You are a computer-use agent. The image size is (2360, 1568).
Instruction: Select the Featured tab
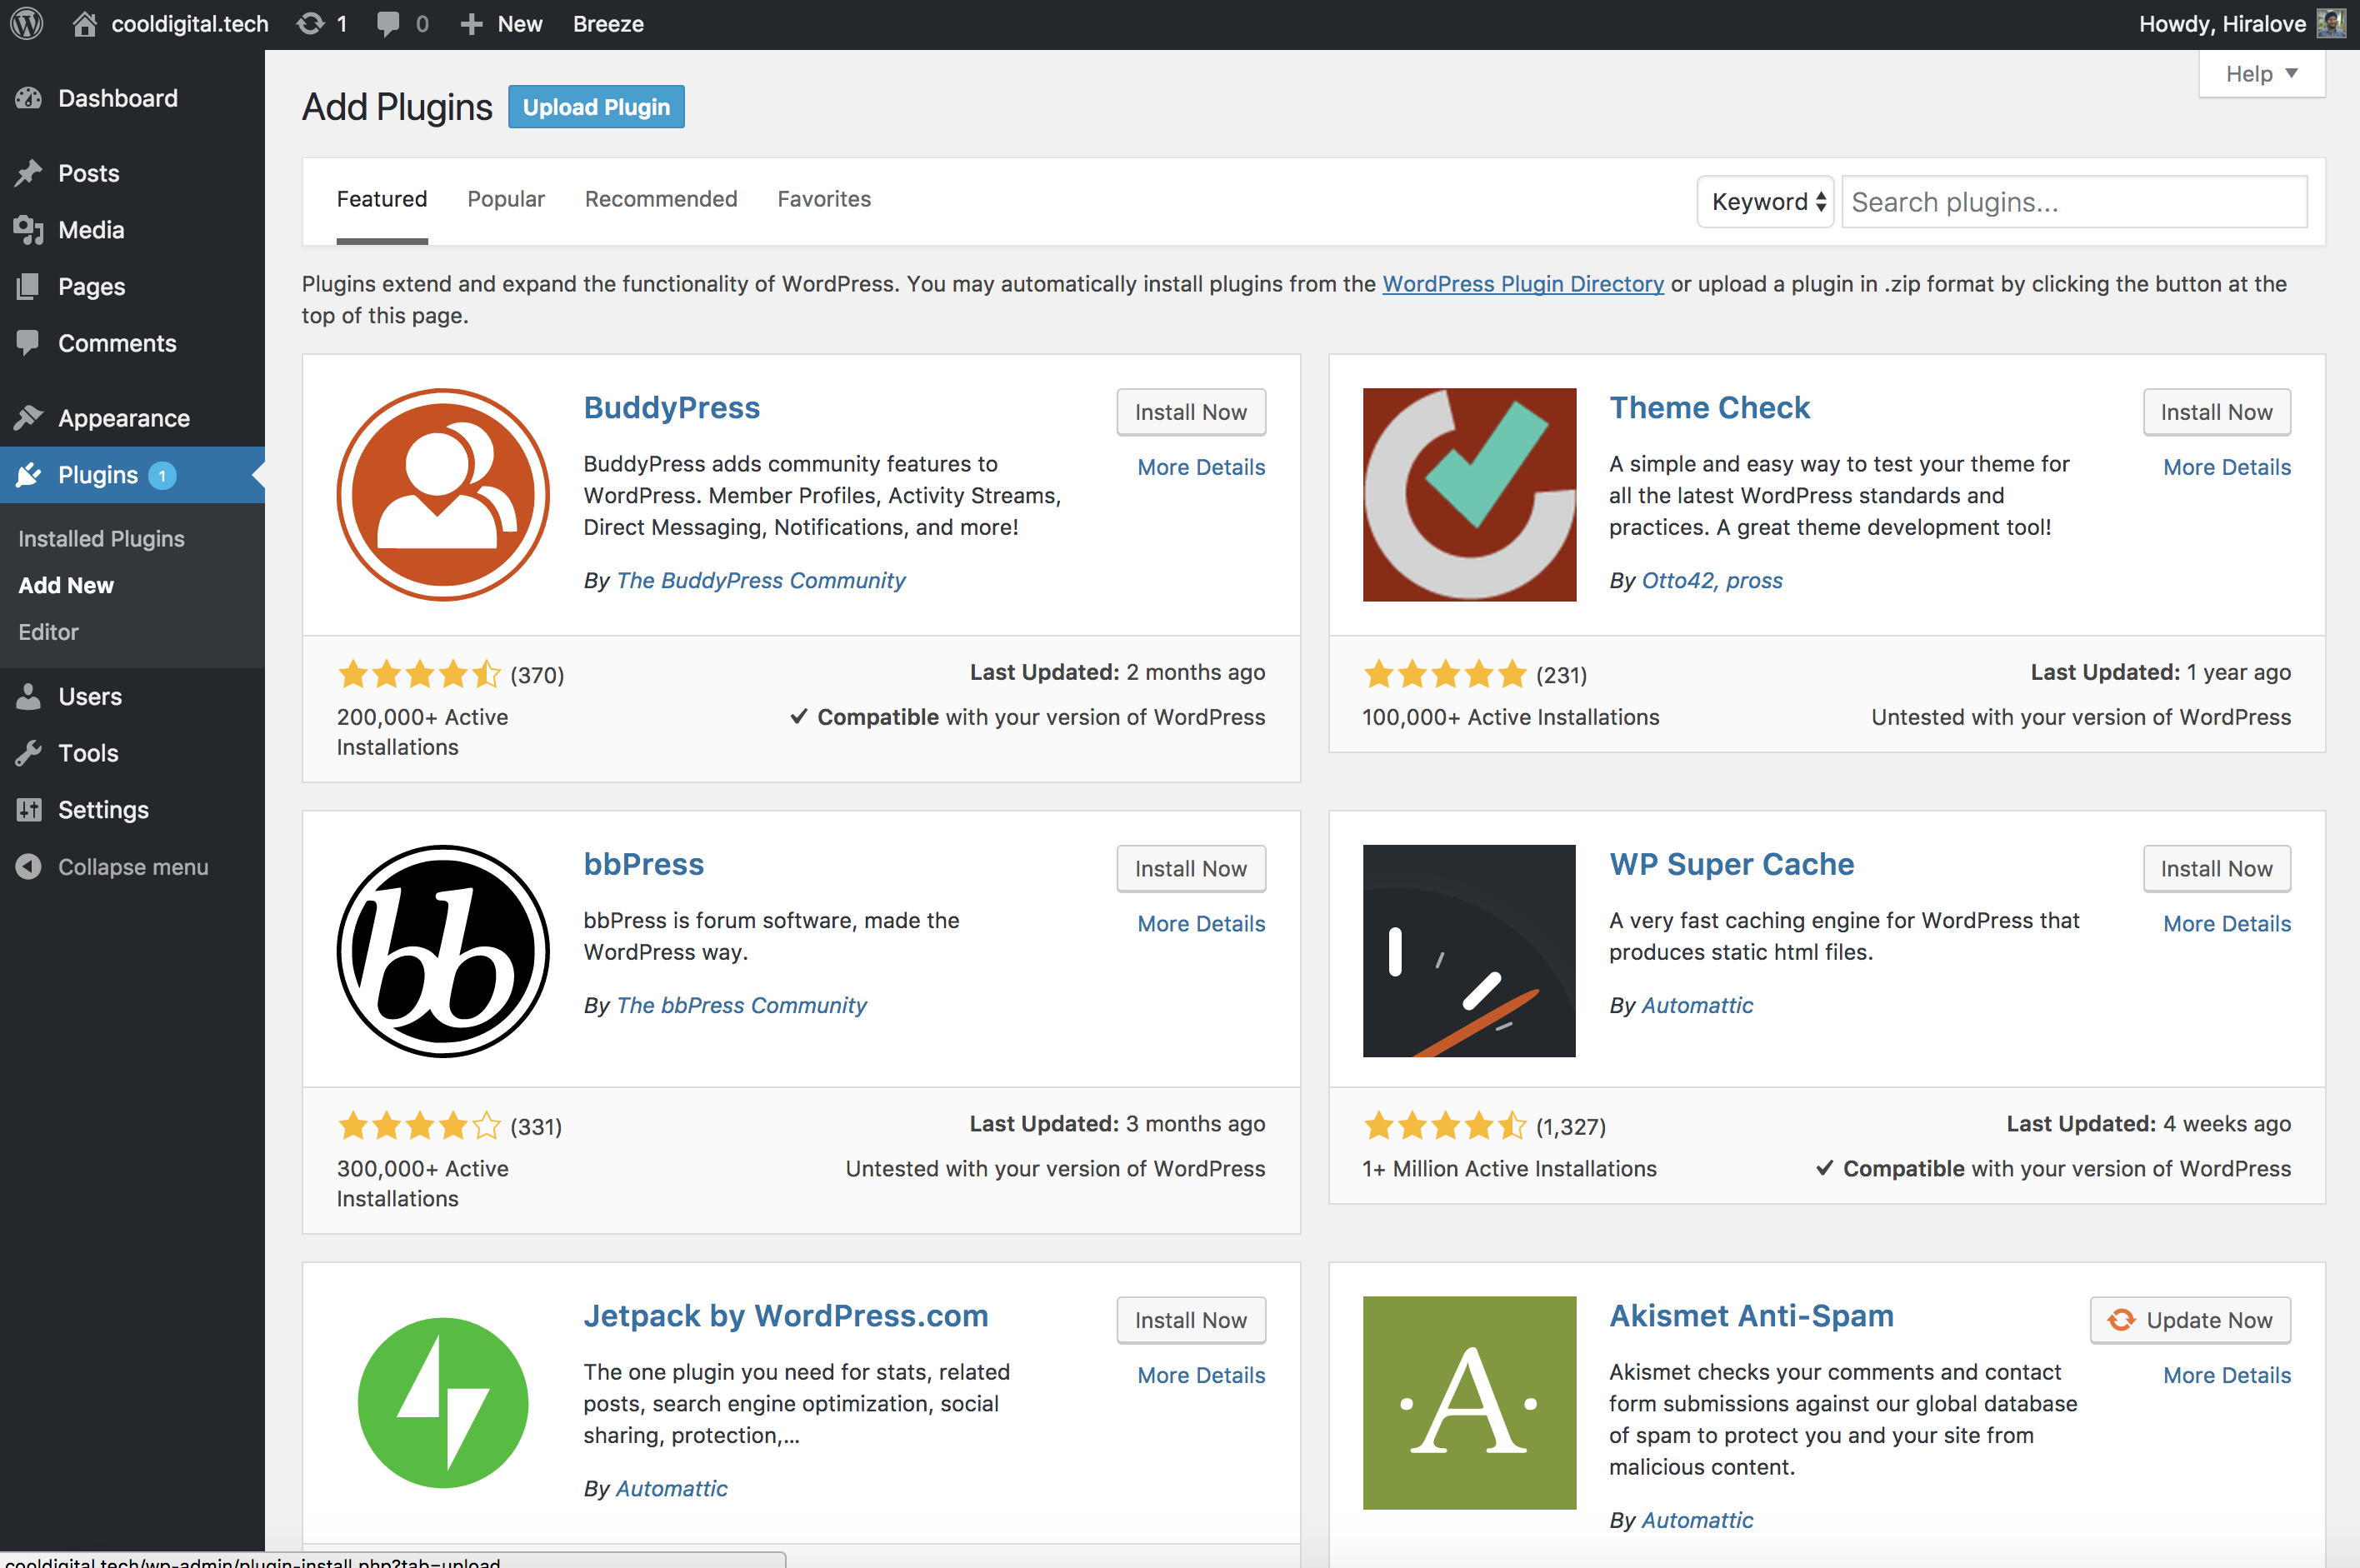click(382, 199)
